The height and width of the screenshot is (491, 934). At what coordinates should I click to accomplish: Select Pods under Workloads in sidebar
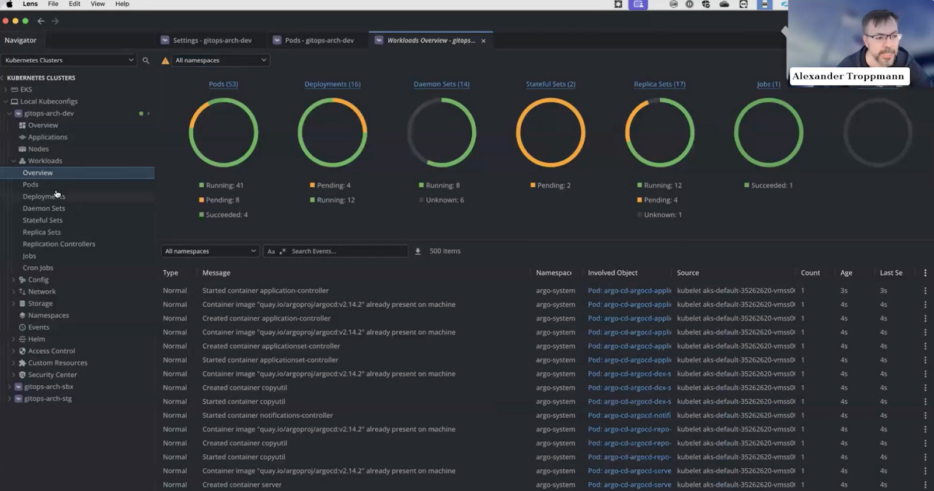30,185
